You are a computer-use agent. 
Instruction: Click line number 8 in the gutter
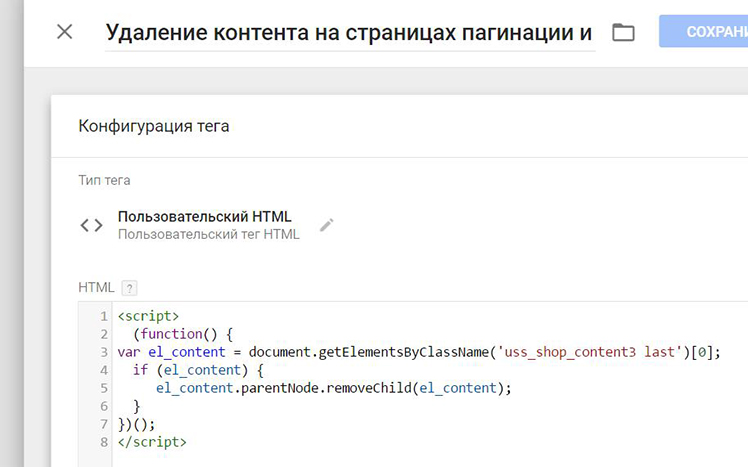tap(104, 442)
